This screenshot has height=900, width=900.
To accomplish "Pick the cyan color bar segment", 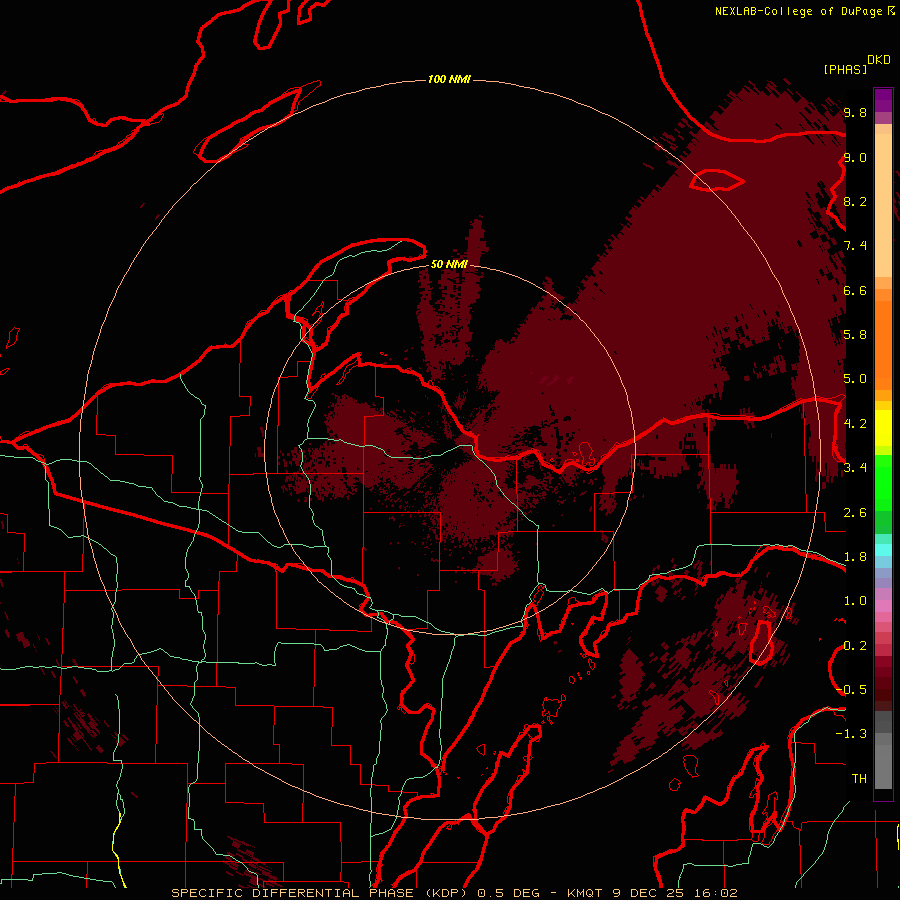I will click(883, 550).
